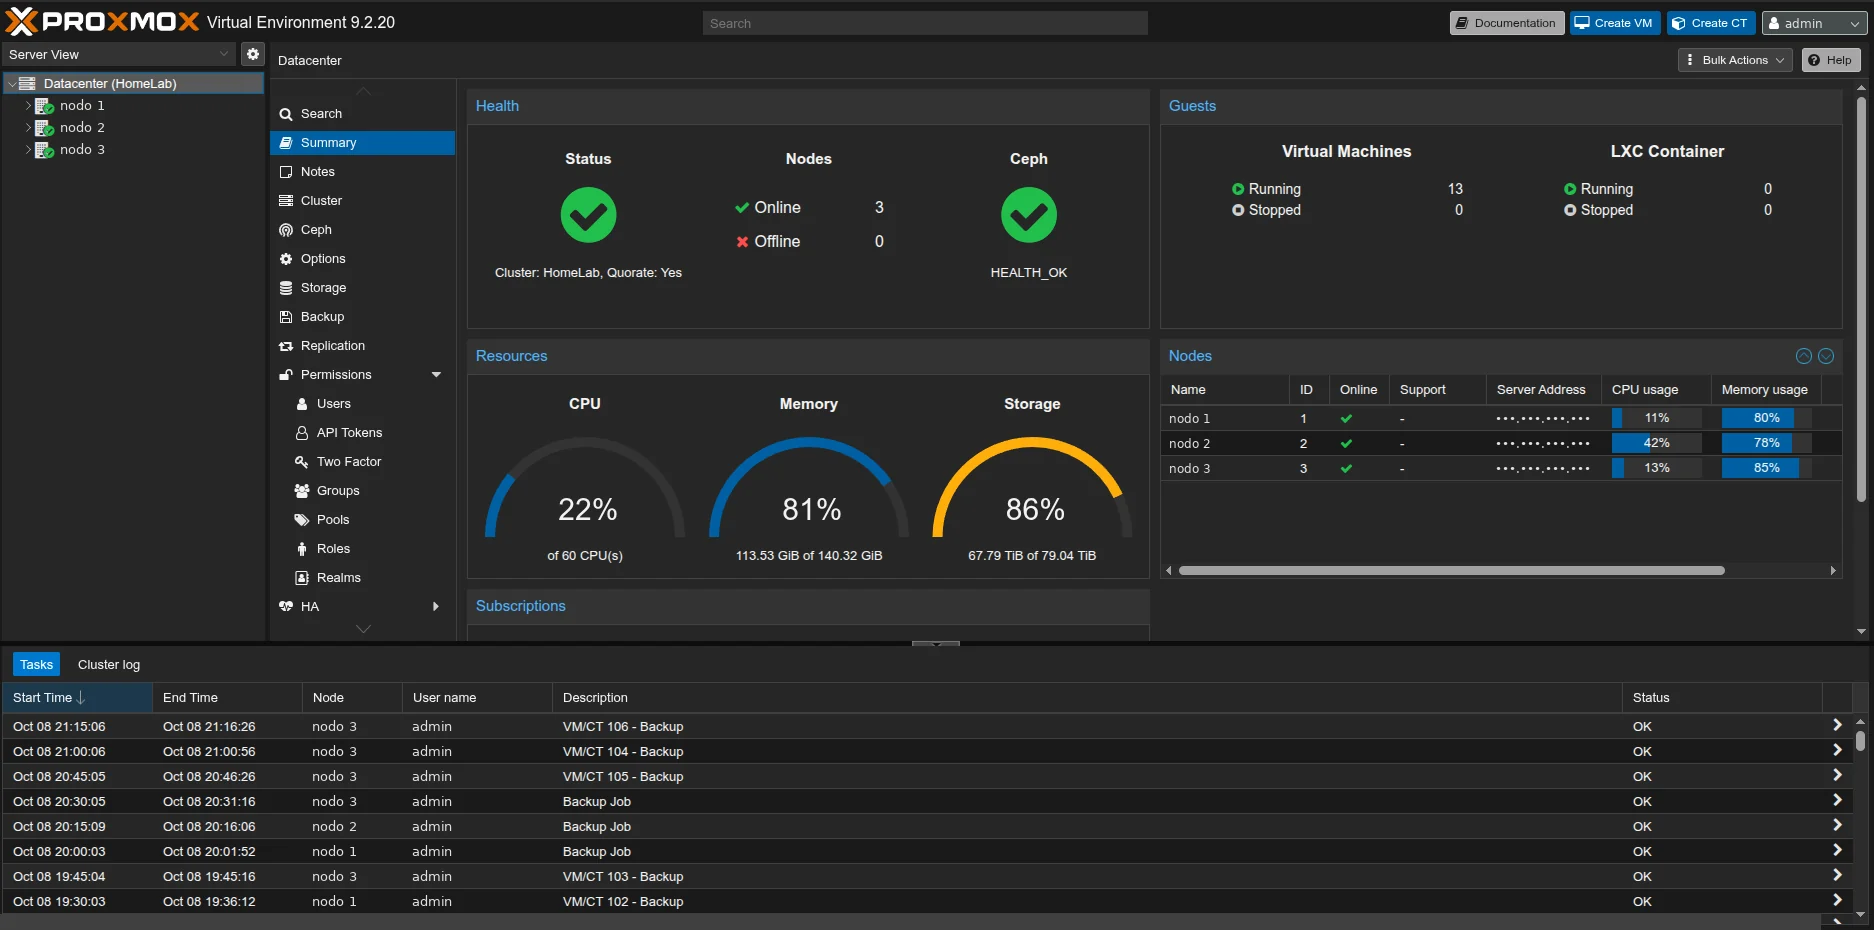The width and height of the screenshot is (1874, 930).
Task: Click the nodo 3 memory usage bar
Action: (1766, 468)
